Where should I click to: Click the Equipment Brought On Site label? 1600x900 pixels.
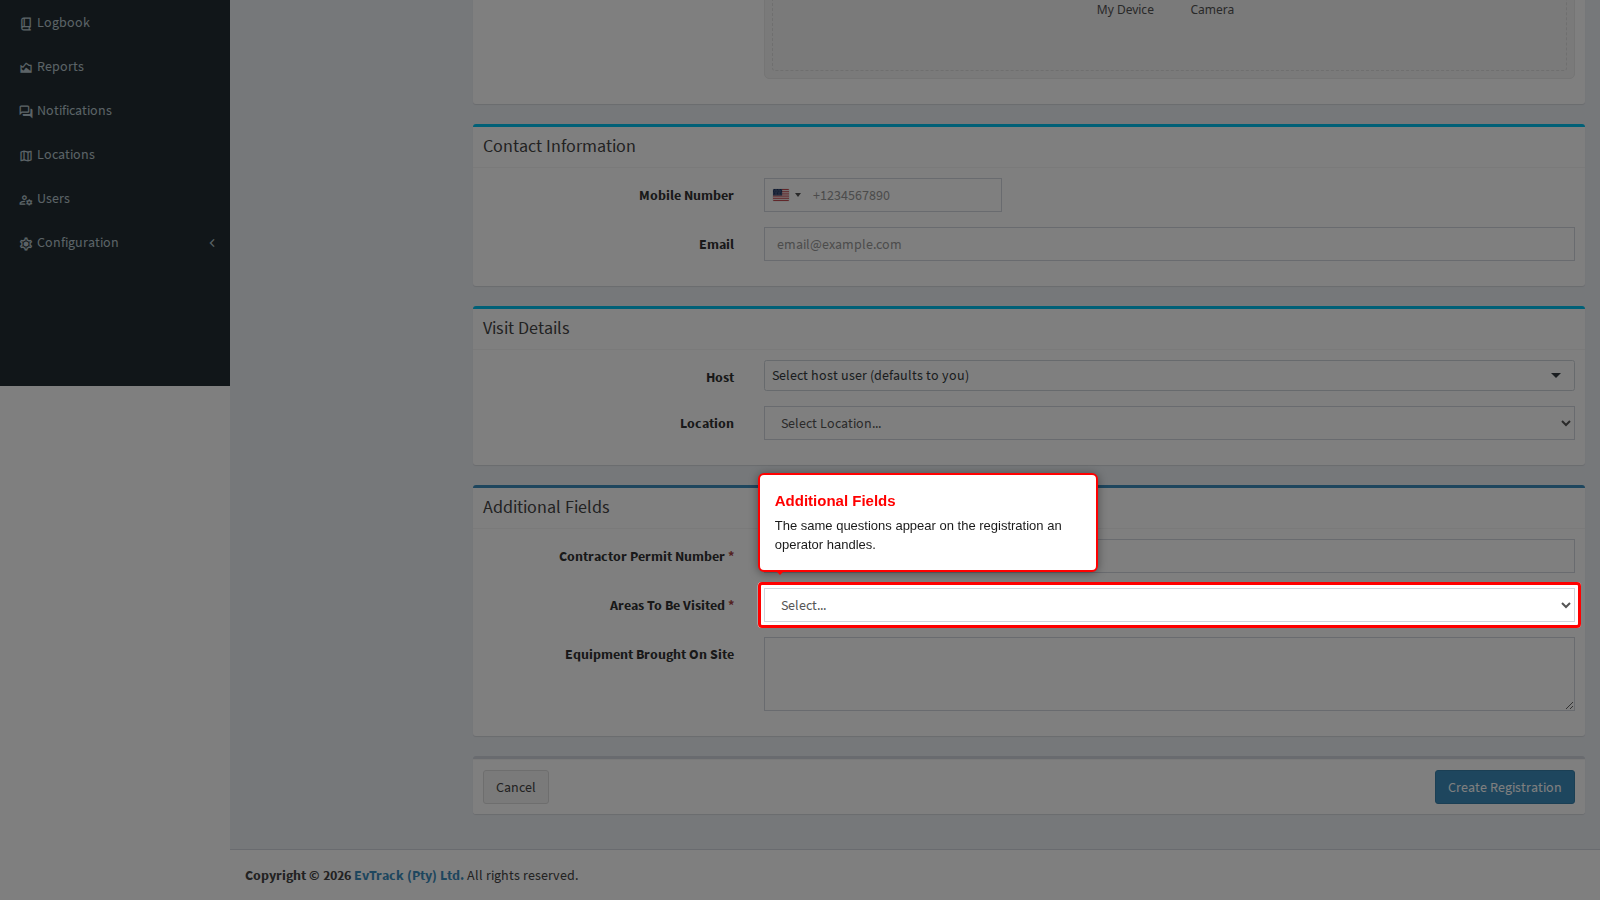(649, 654)
